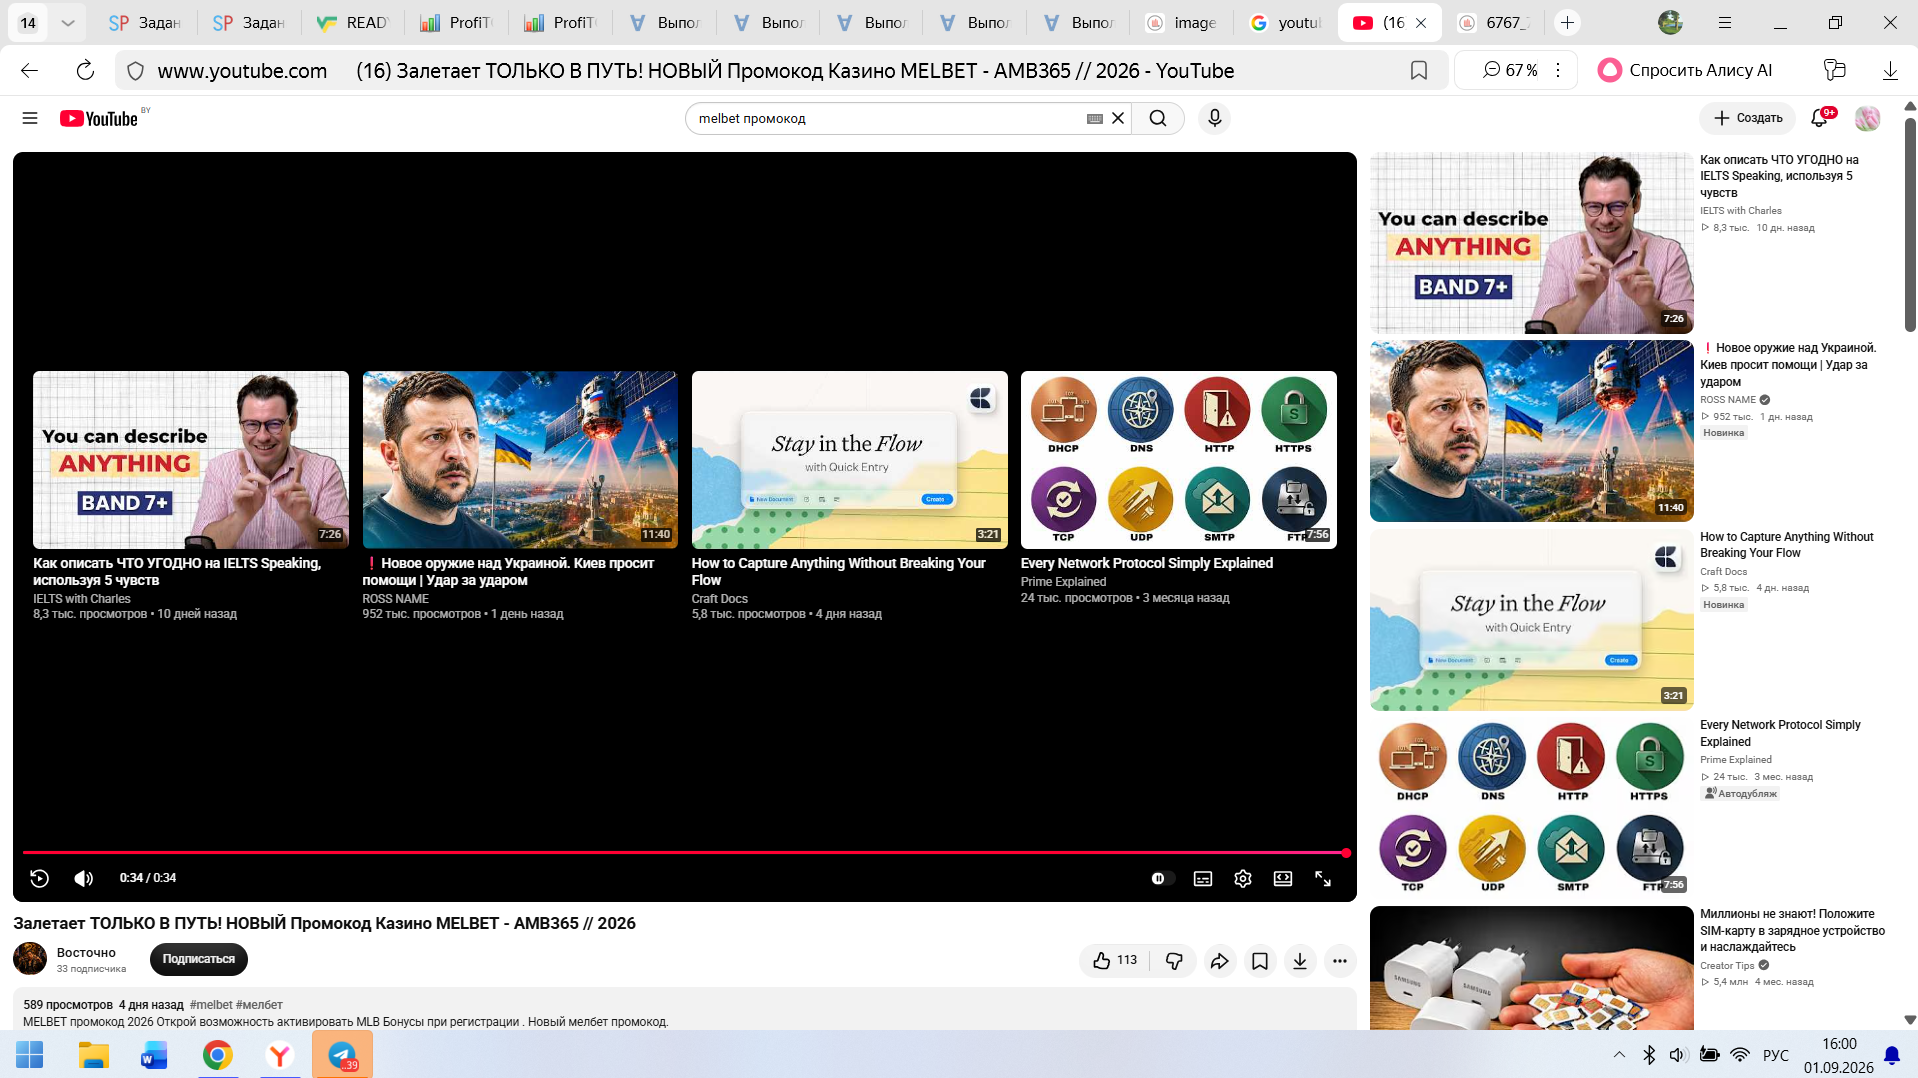This screenshot has height=1078, width=1918.
Task: Replay the video with the replay icon
Action: [39, 878]
